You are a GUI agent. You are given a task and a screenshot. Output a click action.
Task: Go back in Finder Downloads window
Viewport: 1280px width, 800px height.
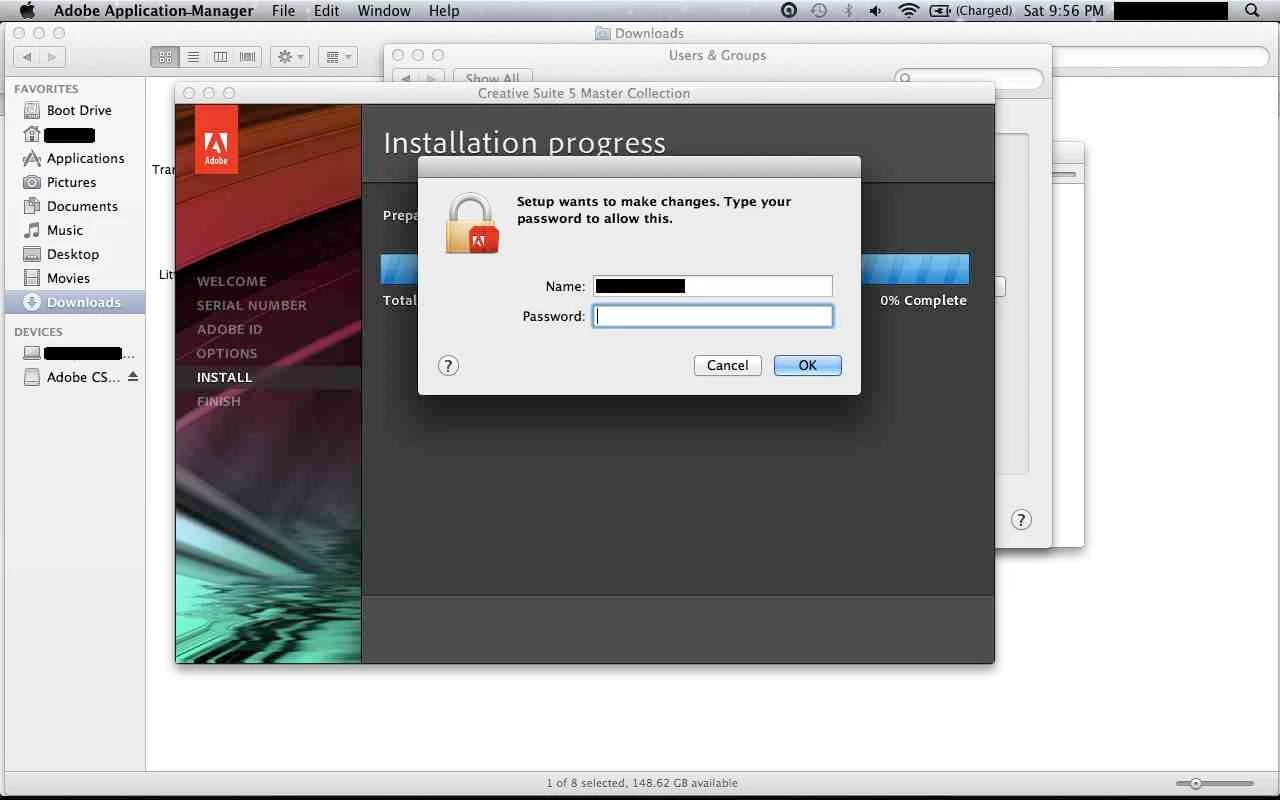pyautogui.click(x=27, y=57)
